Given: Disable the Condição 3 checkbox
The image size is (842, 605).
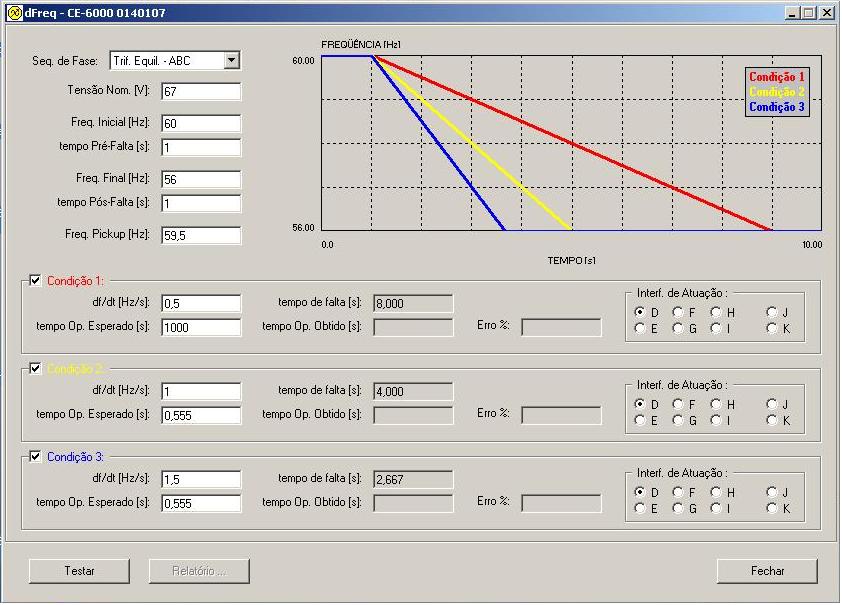Looking at the screenshot, I should coord(36,457).
